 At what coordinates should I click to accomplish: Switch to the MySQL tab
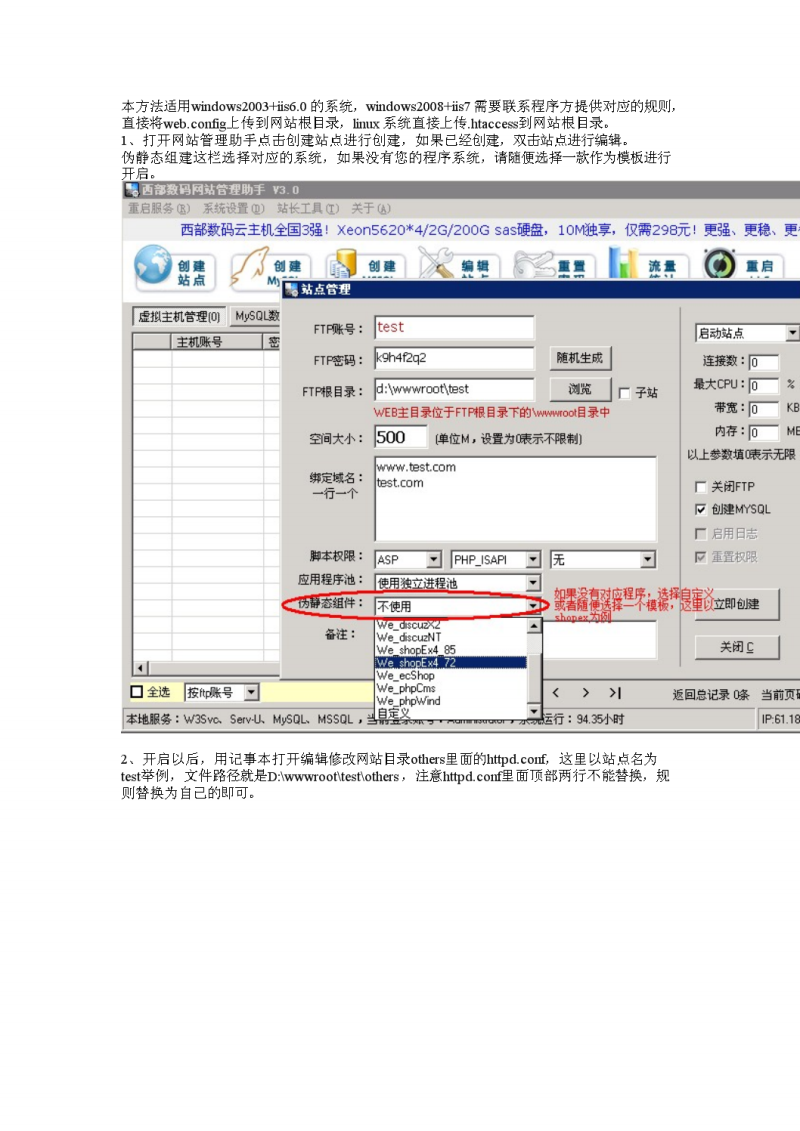(256, 316)
